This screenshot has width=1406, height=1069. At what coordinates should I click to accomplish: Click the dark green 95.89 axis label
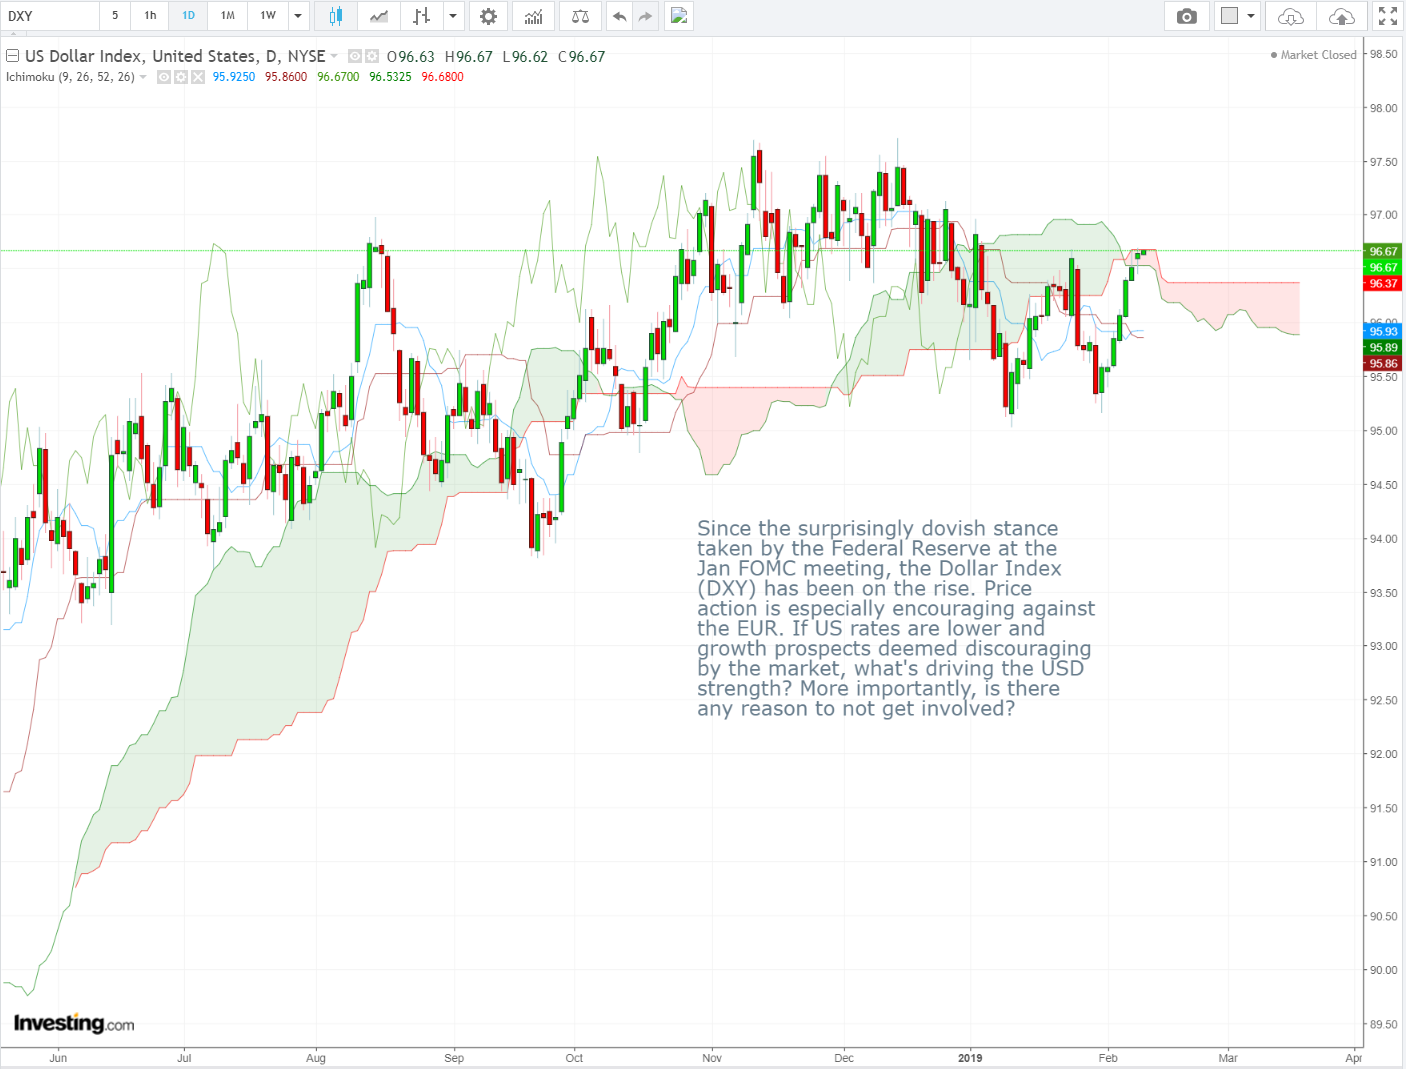1384,348
